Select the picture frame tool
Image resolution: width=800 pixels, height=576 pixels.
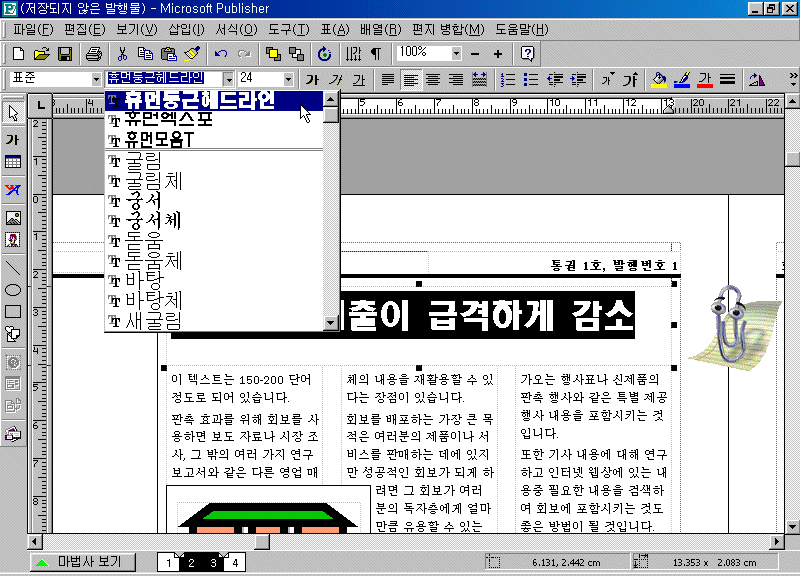(x=13, y=218)
